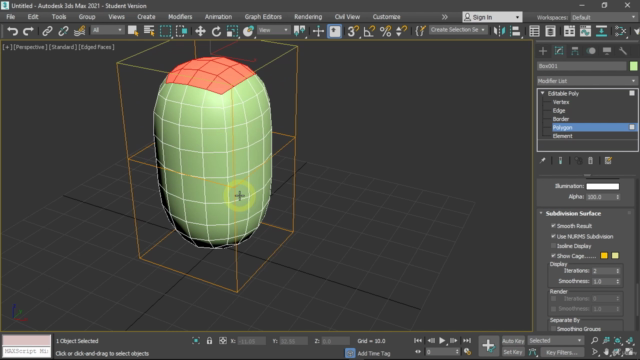Toggle the 3D Snaps icon
640x360 pixels.
(x=353, y=31)
